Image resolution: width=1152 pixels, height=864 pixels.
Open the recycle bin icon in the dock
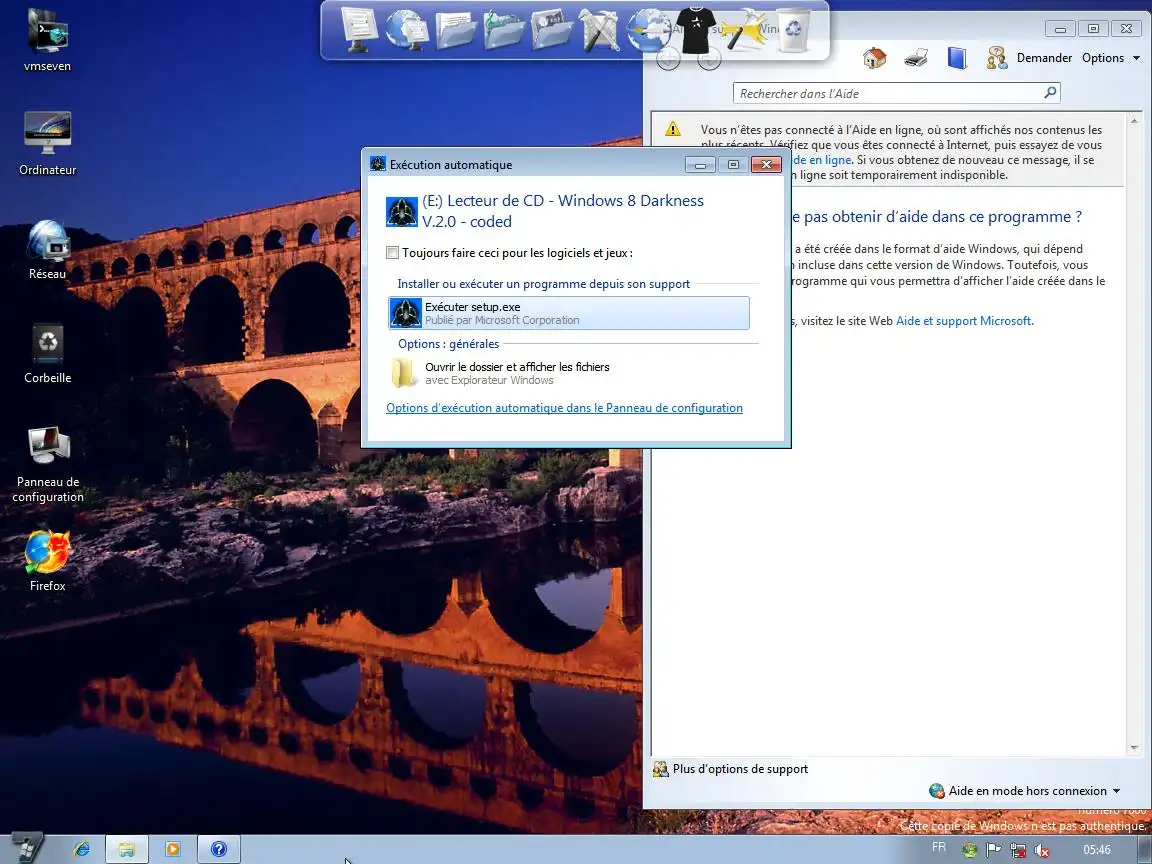pos(793,29)
